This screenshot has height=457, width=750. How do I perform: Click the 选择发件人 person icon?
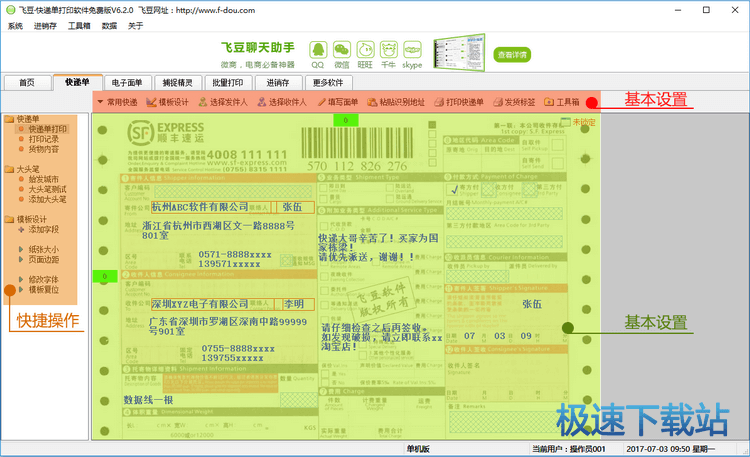203,102
